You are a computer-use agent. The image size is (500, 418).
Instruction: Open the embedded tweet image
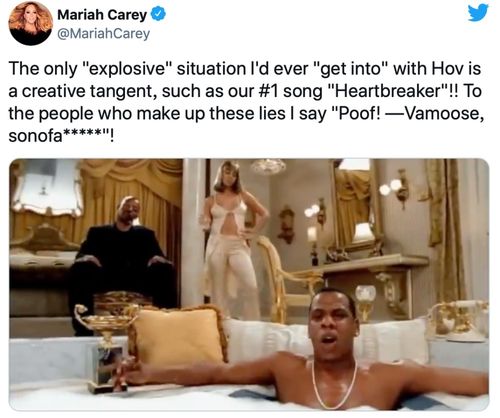pos(249,285)
